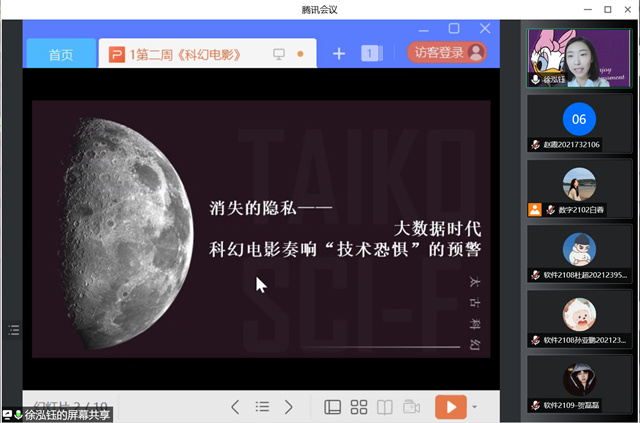Click the moon image on slide
This screenshot has height=423, width=640.
(127, 233)
